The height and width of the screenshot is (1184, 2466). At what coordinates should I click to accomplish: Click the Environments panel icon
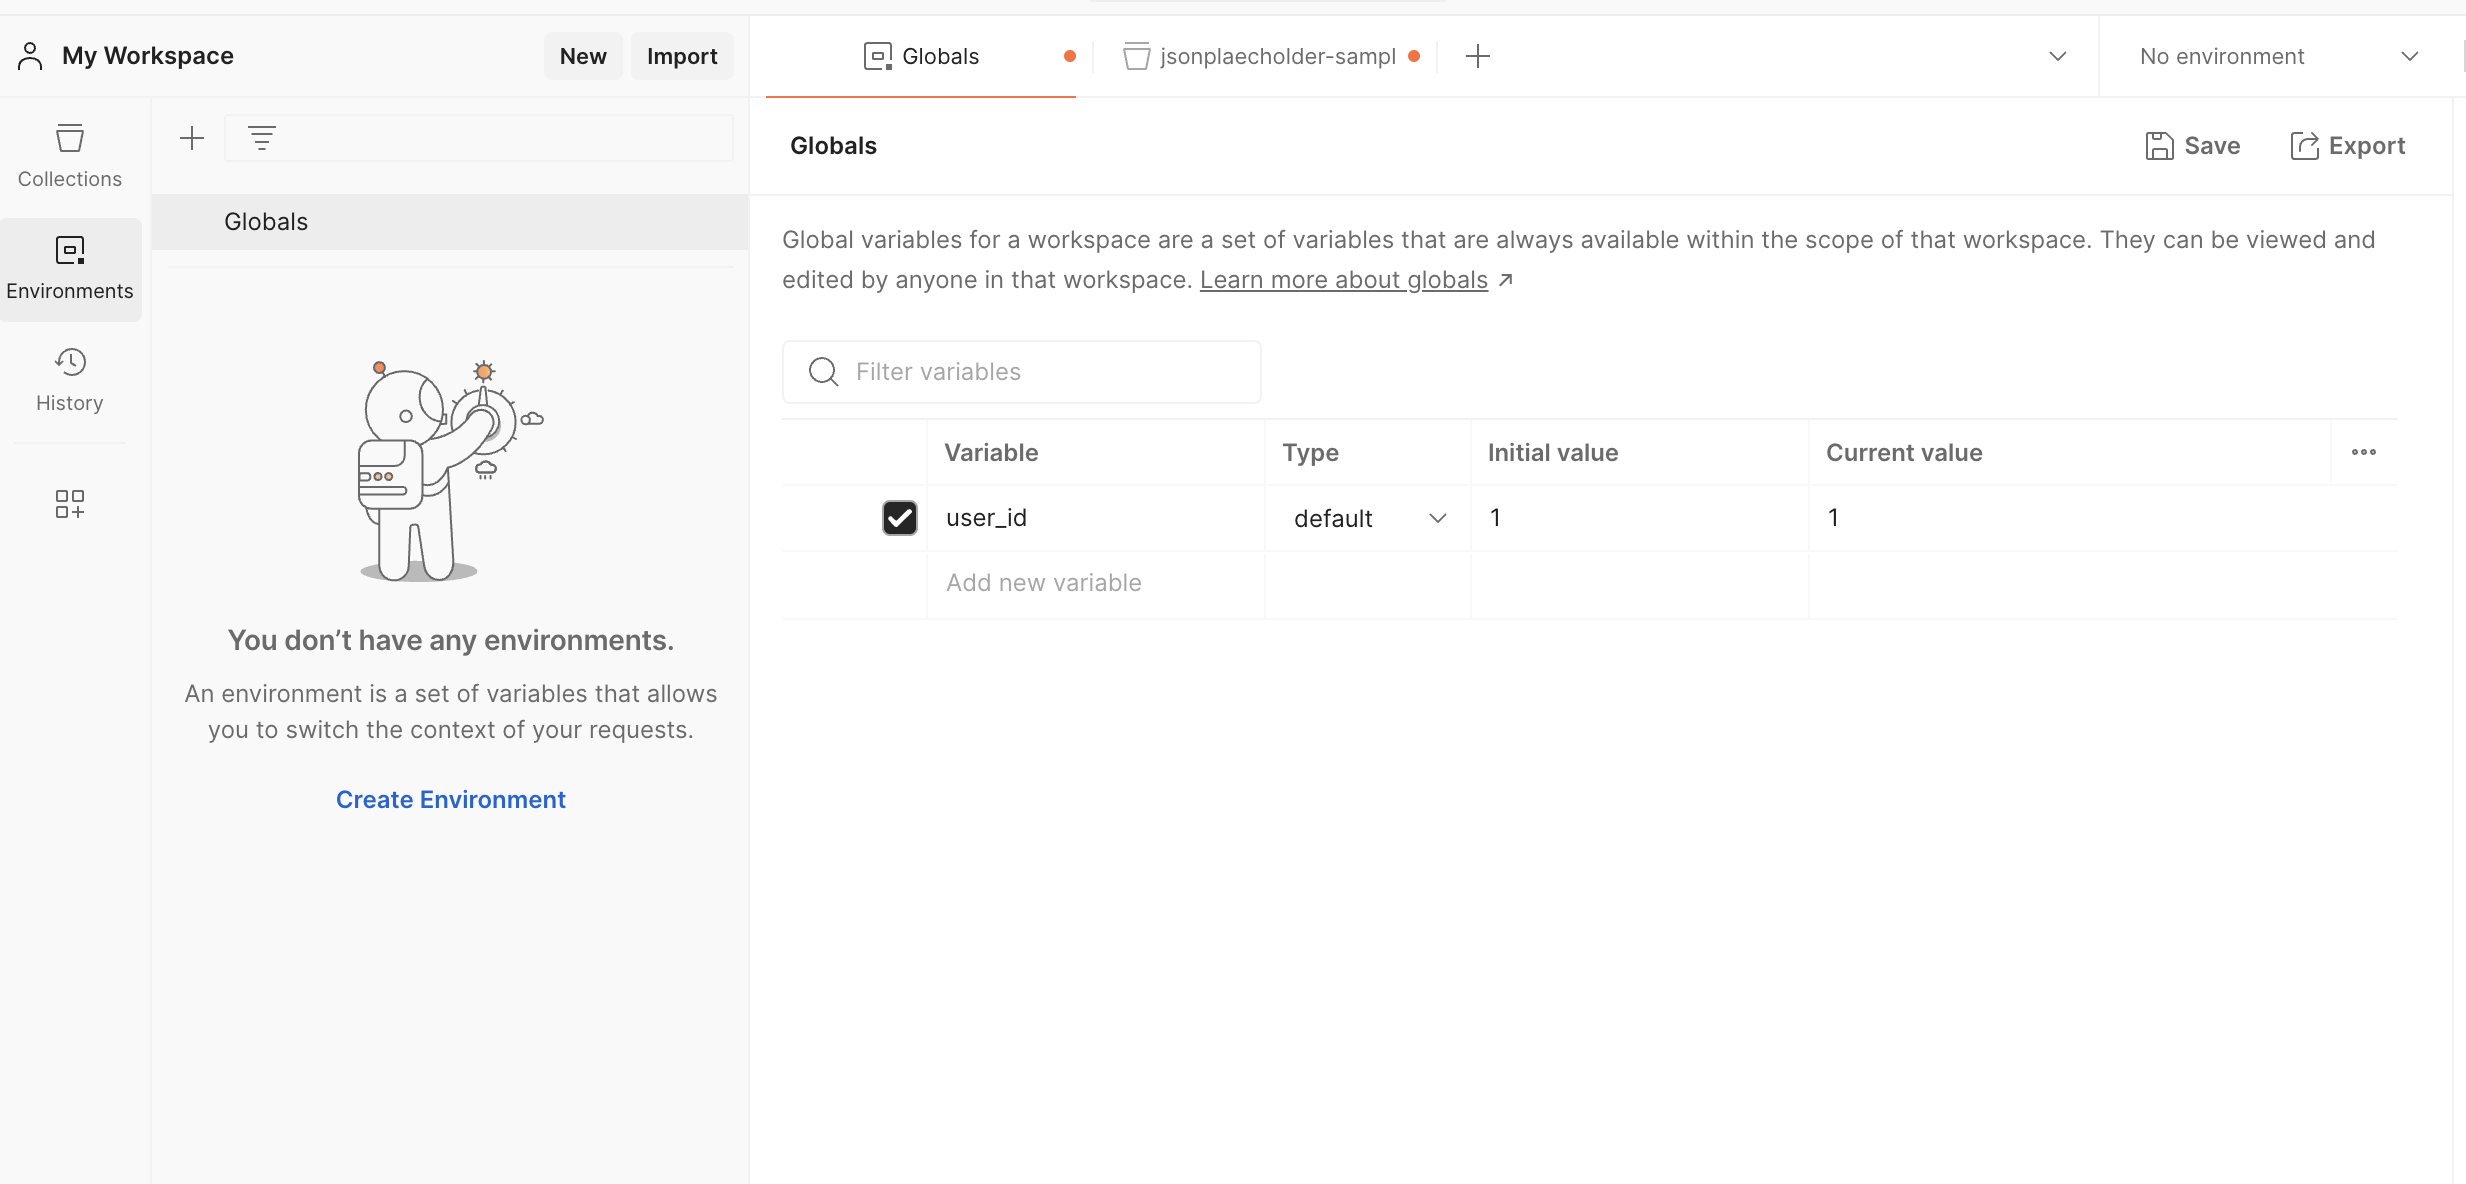coord(69,269)
